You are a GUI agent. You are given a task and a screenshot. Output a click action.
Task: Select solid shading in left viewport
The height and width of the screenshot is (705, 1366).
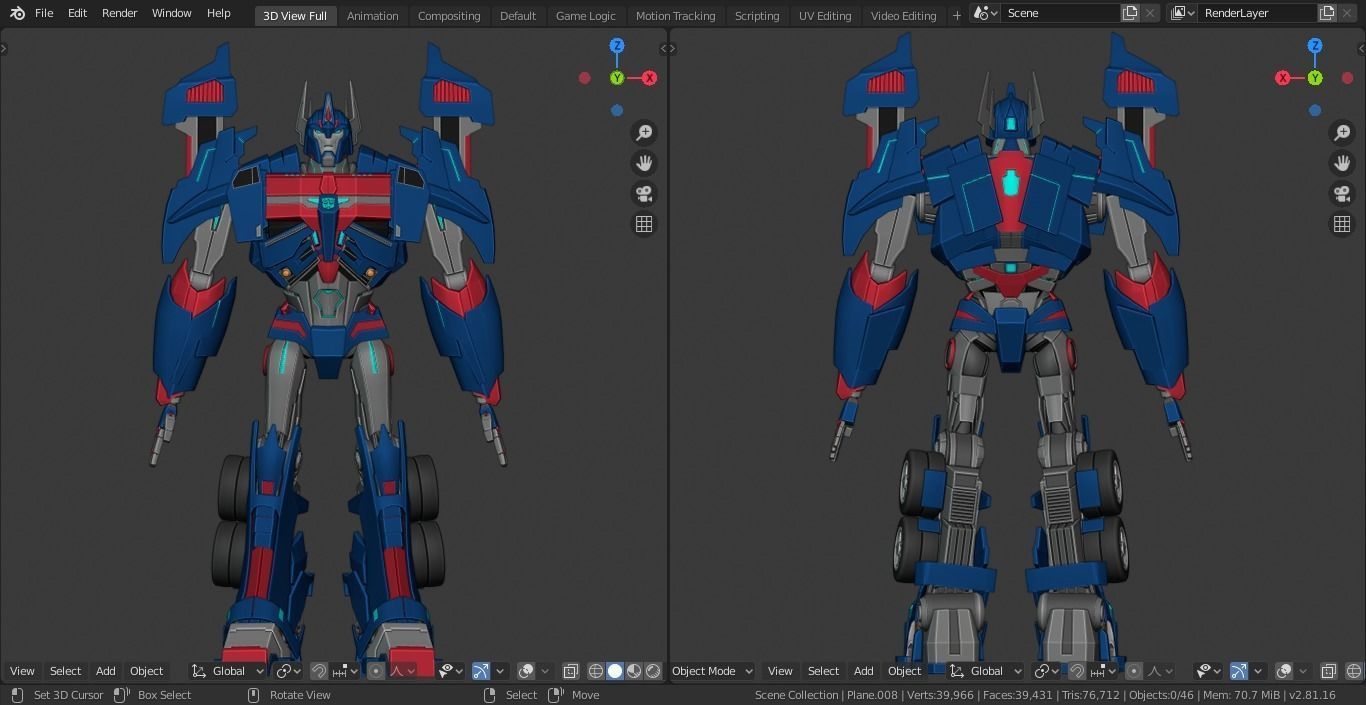615,671
